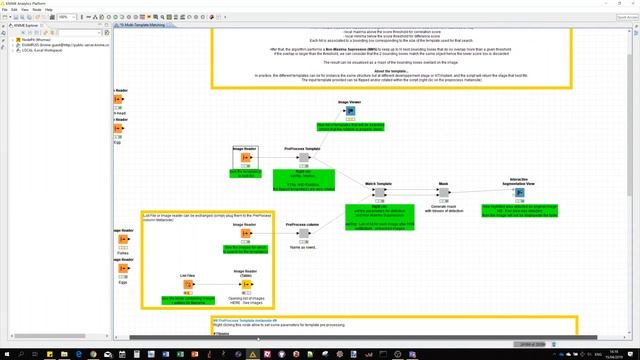Open the File Explorer taskbar icon
640x360 pixels.
[x=64, y=354]
